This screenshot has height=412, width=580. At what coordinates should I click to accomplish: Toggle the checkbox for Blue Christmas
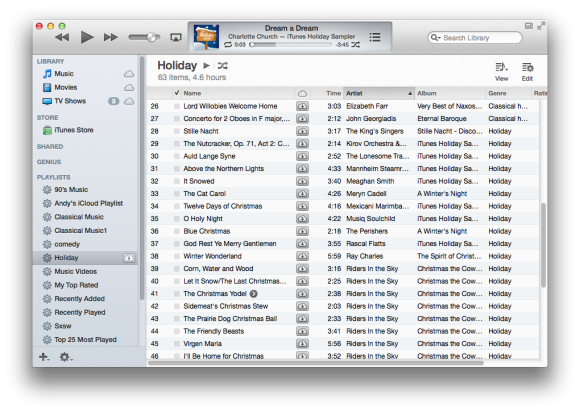coord(177,232)
